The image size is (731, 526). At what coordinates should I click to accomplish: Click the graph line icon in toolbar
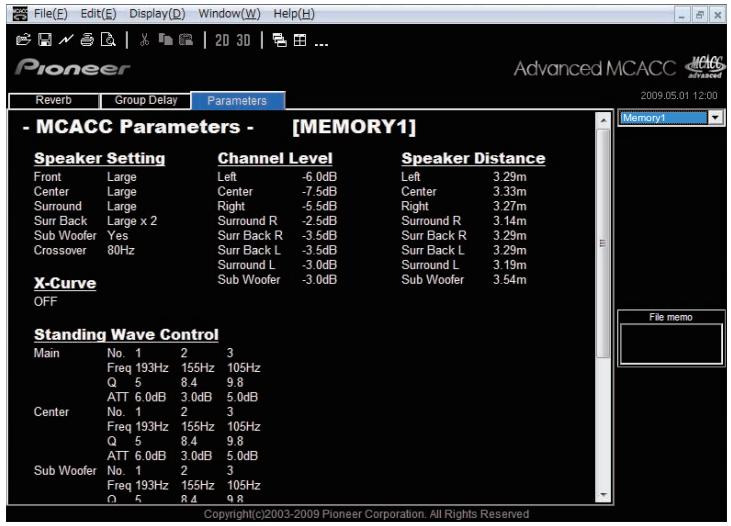pos(66,40)
